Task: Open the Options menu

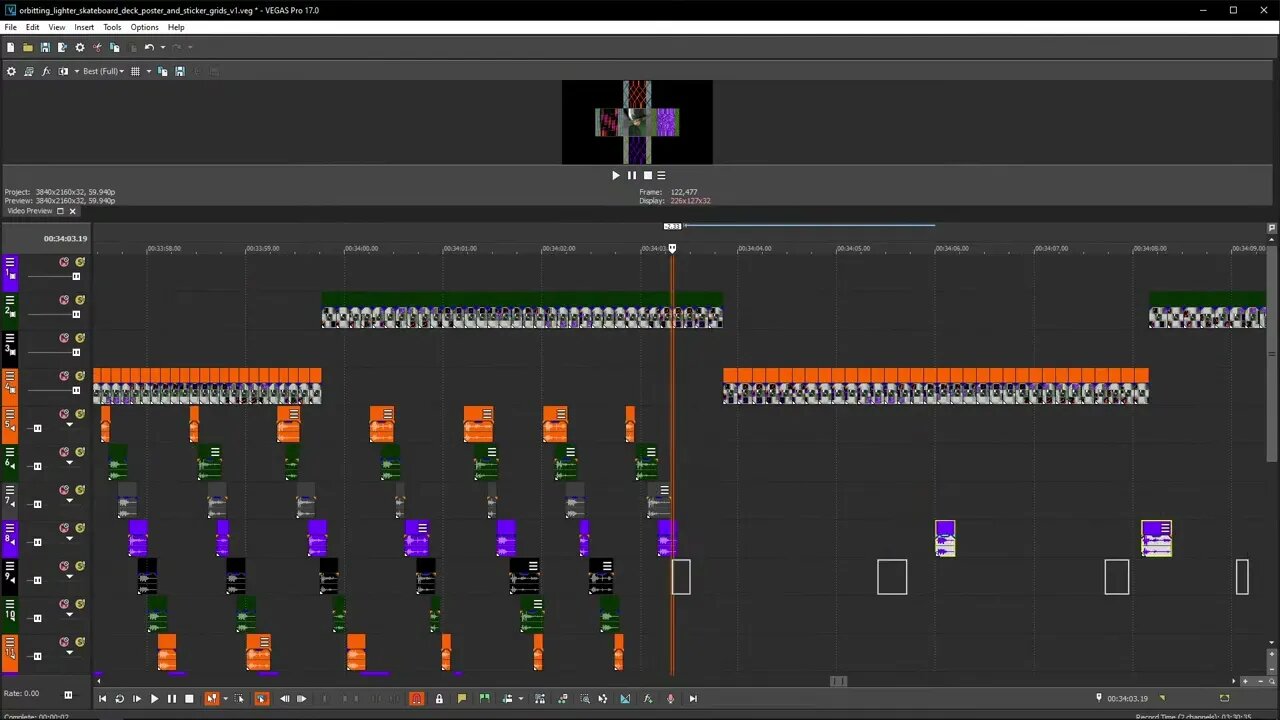Action: coord(144,27)
